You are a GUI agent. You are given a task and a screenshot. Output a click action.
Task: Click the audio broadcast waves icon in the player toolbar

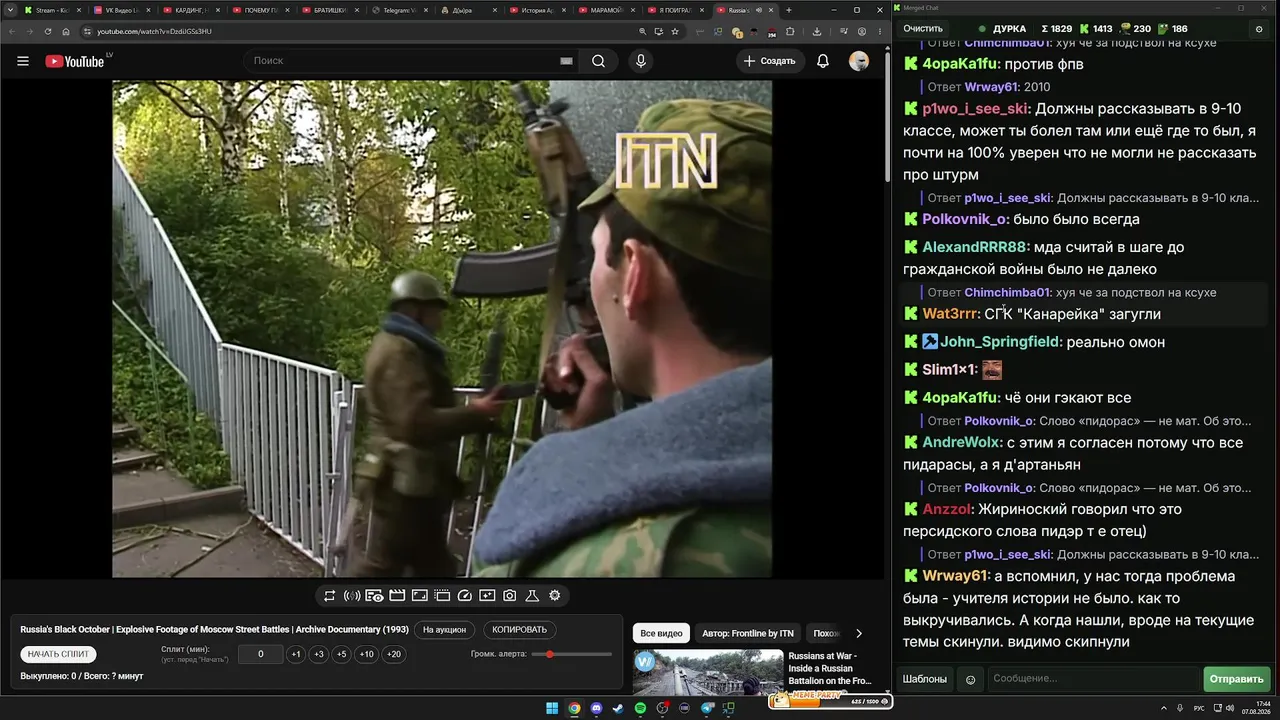click(352, 596)
